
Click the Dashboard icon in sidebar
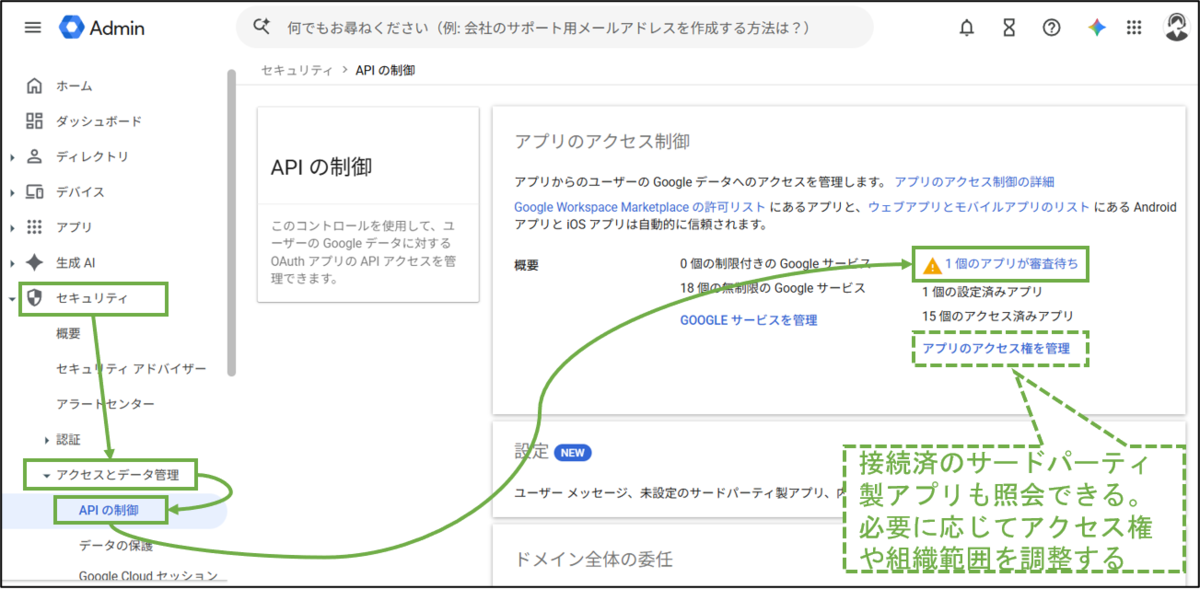coord(35,121)
